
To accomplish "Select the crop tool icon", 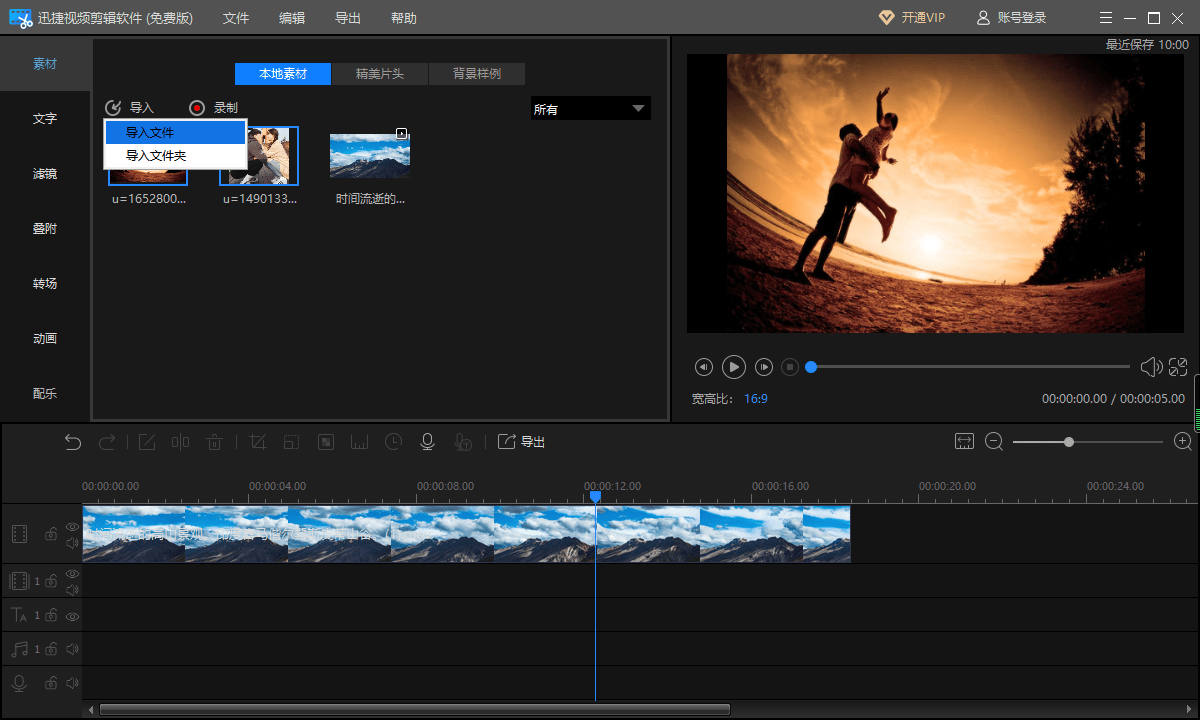I will point(257,442).
